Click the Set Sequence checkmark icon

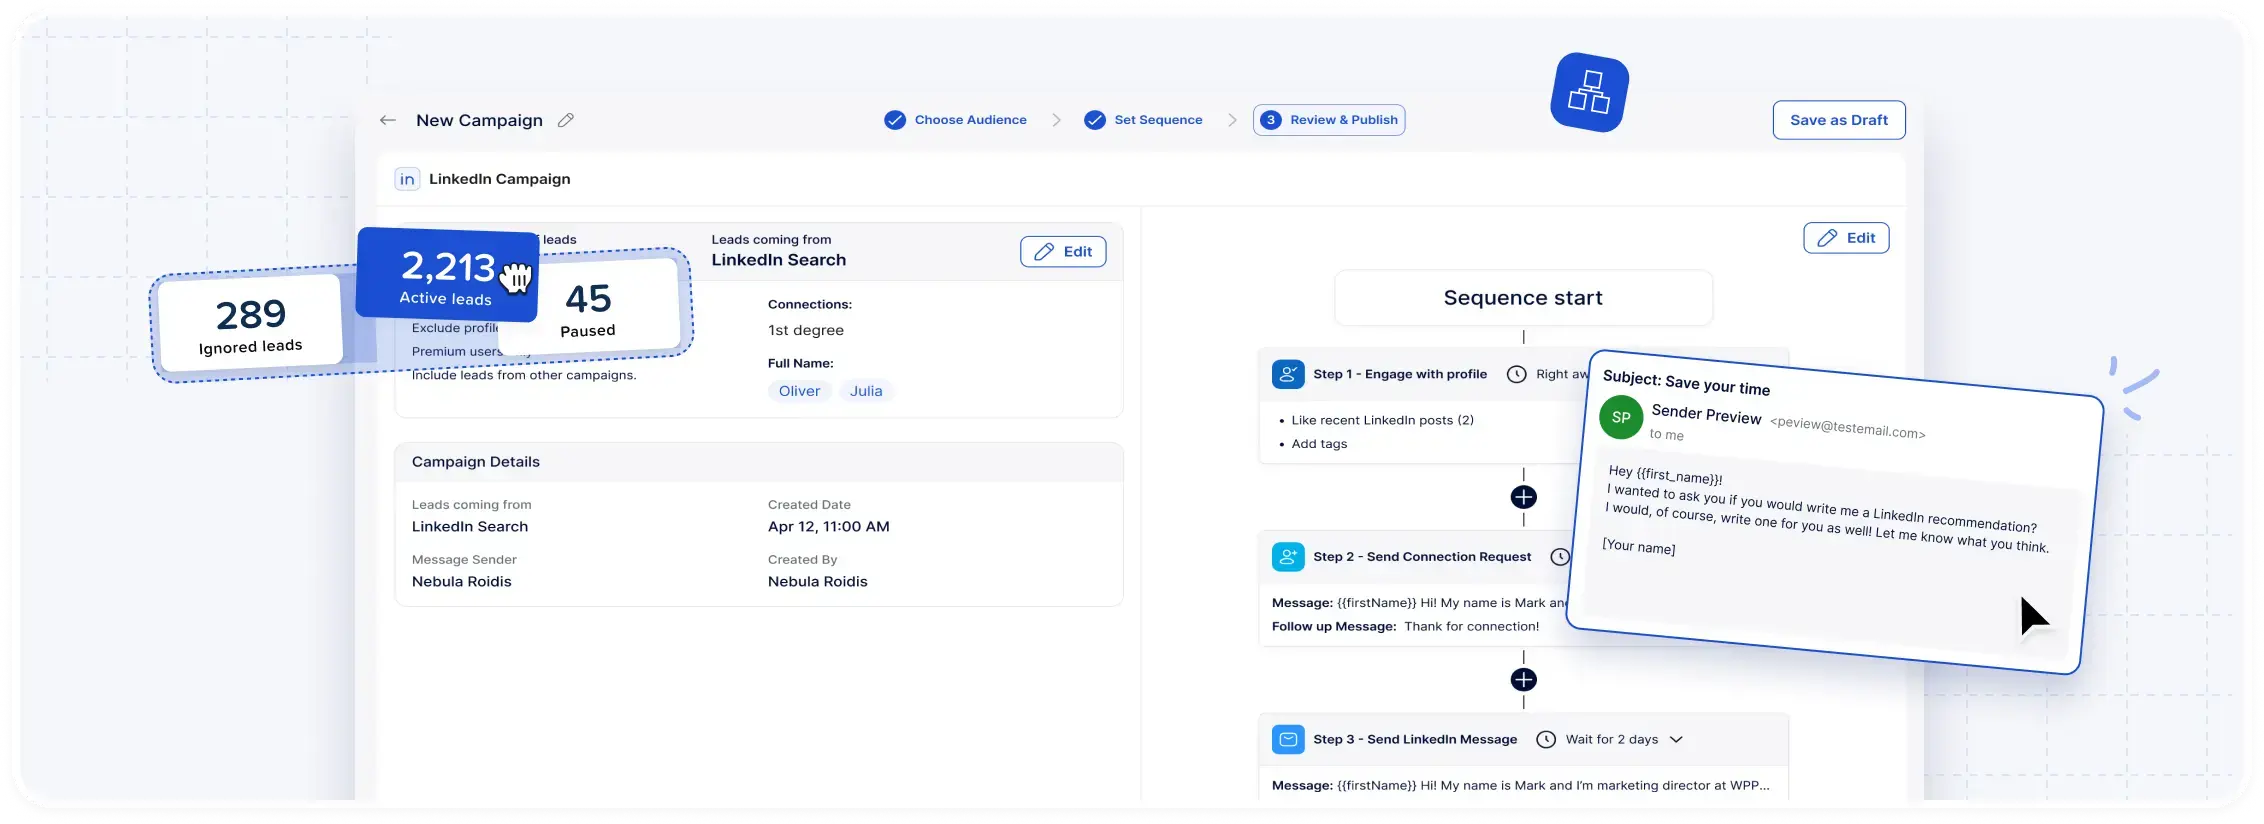coord(1096,120)
